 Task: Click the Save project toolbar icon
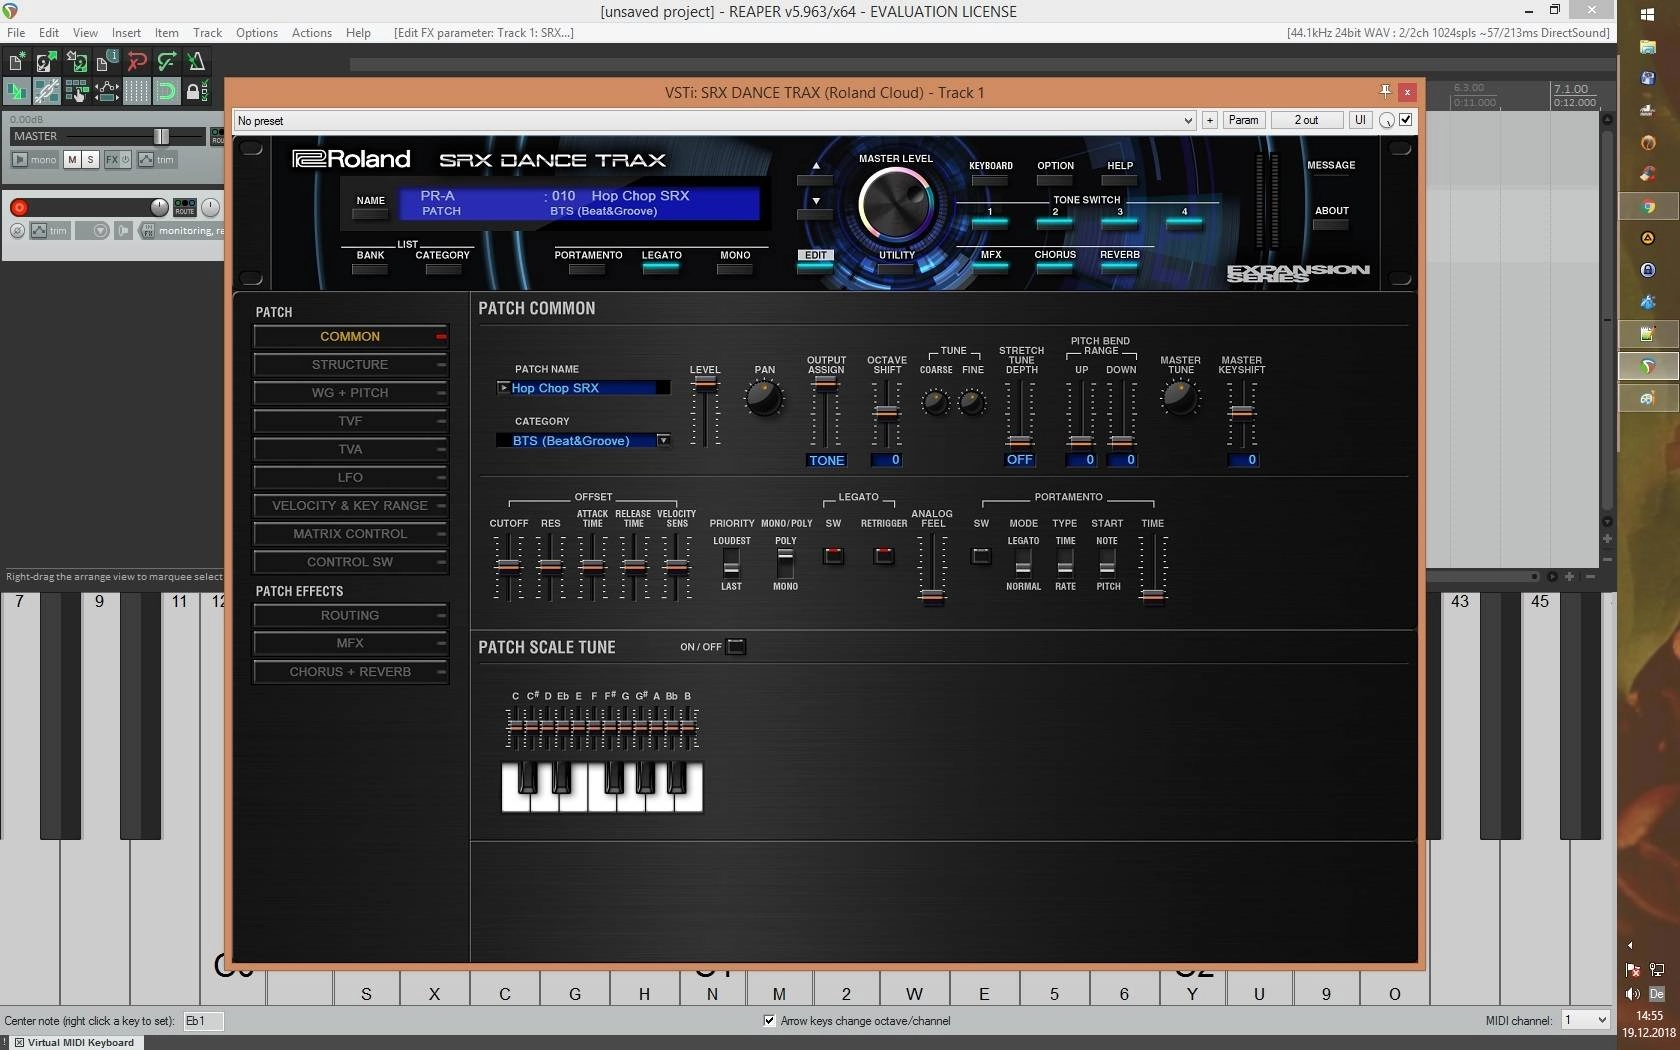click(x=76, y=62)
